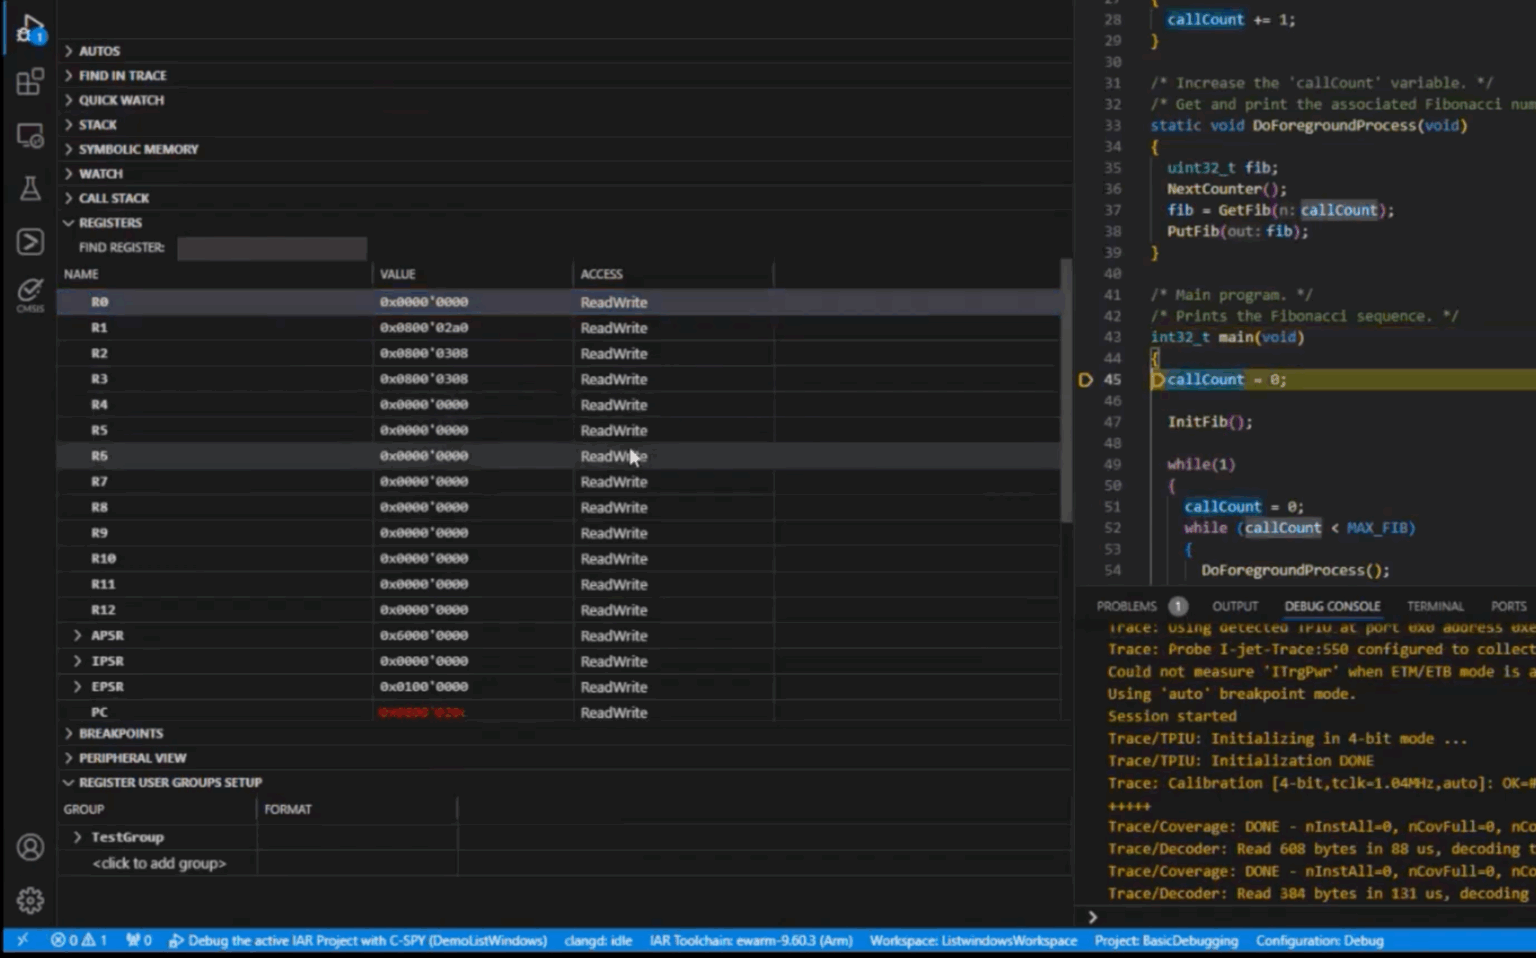Switch to the DEBUG CONSOLE tab
1536x958 pixels.
coord(1332,606)
